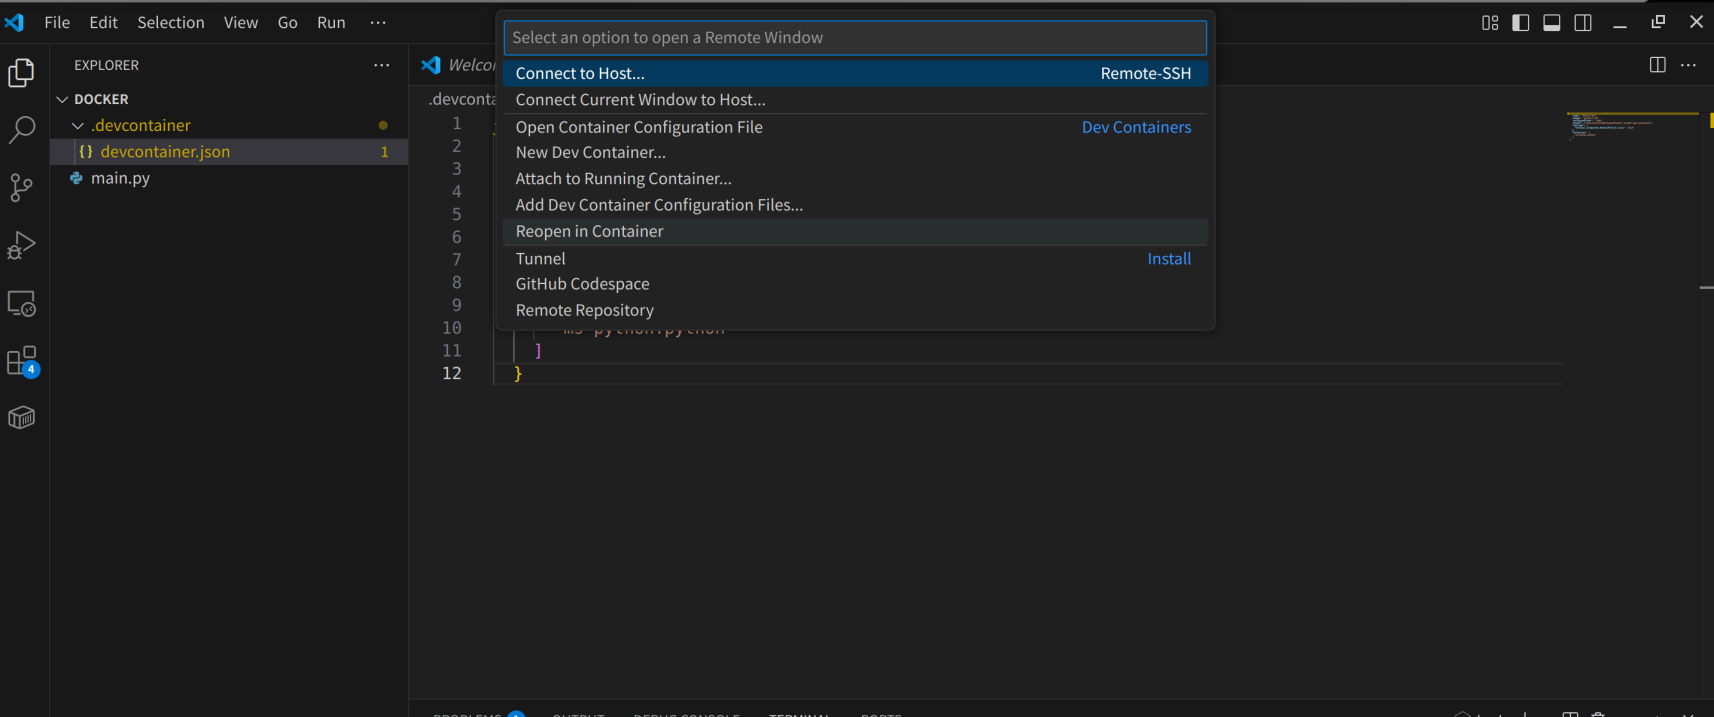
Task: Expand the overflow menu ellipsis in menu bar
Action: point(378,22)
